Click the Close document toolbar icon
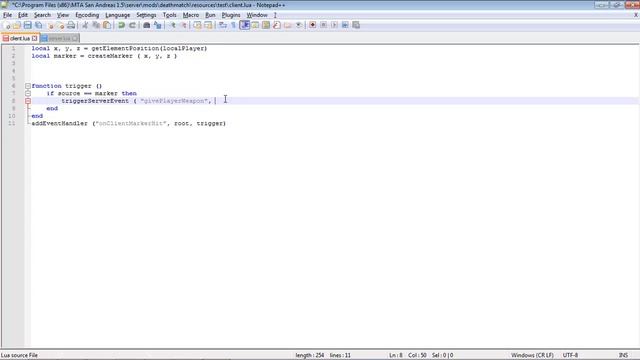640x360 pixels. pyautogui.click(x=51, y=25)
